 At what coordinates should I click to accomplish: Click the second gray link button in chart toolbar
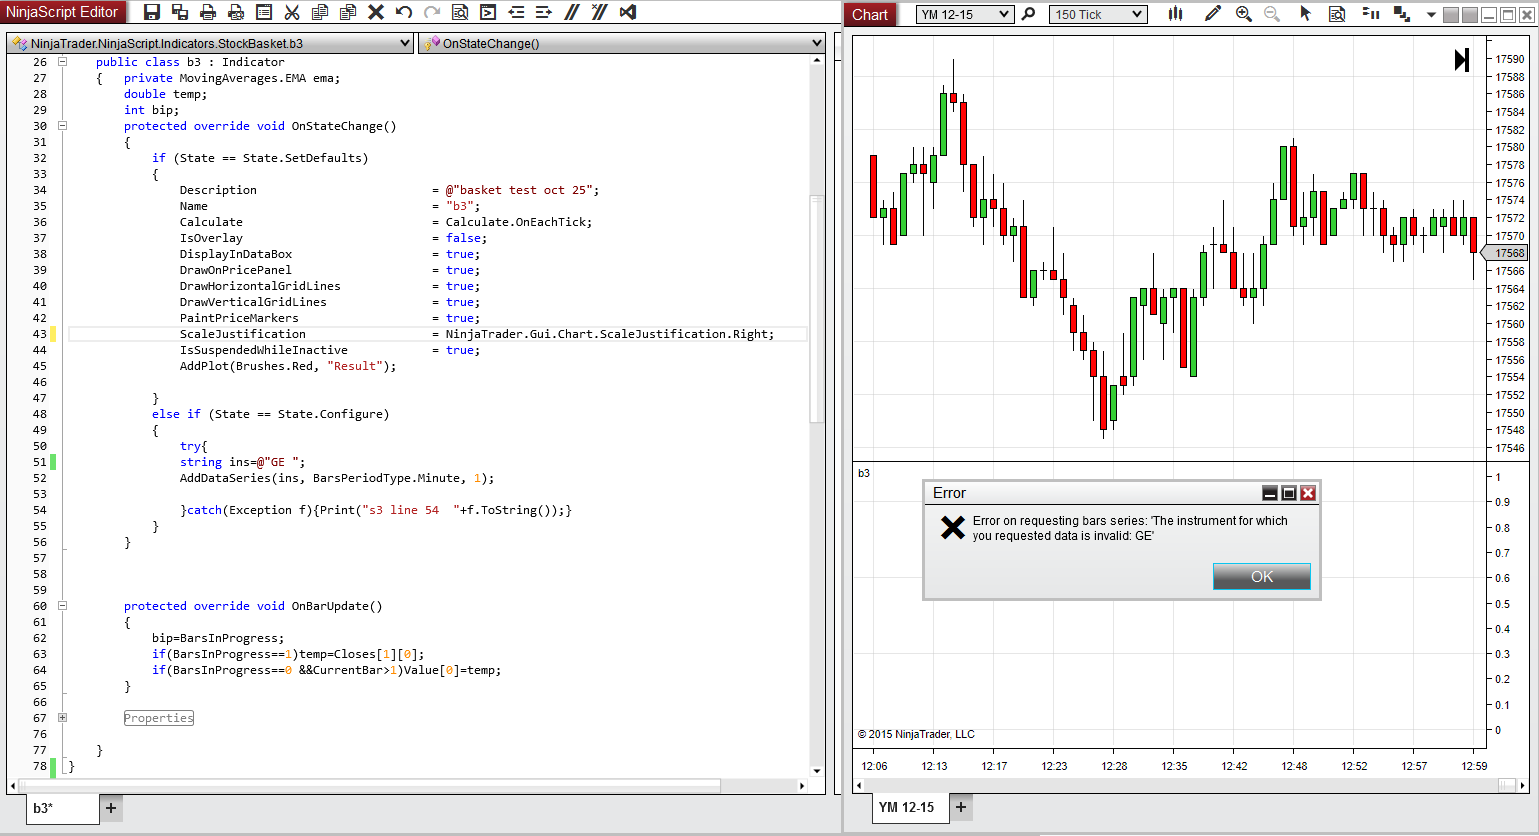[1469, 15]
